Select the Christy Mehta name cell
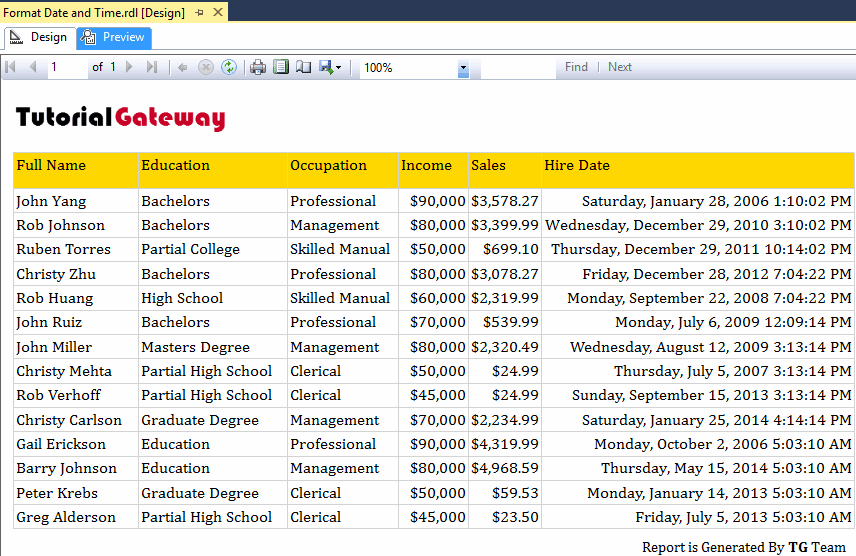Viewport: 856px width, 556px height. 76,371
